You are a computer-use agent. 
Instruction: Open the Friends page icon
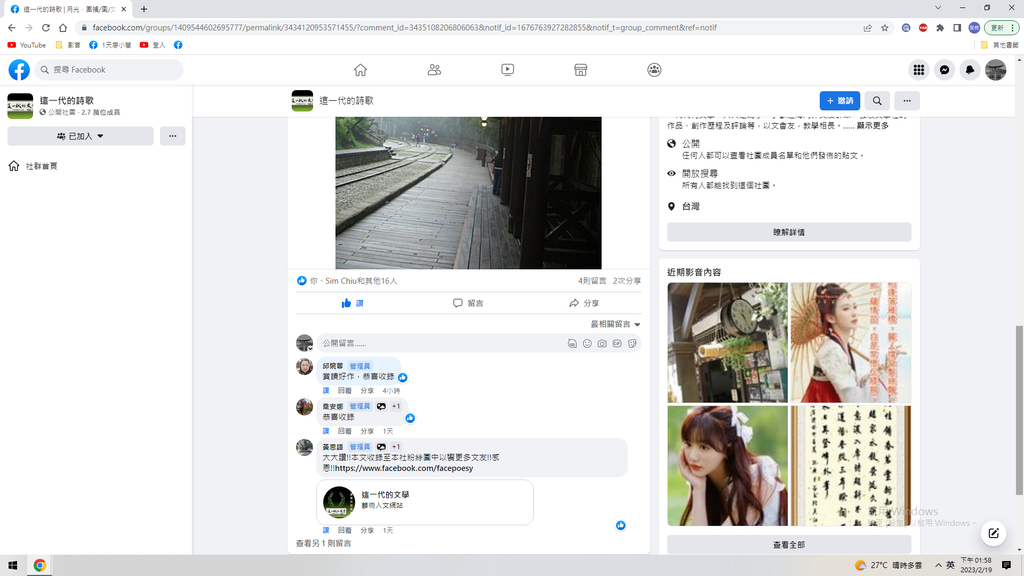pyautogui.click(x=434, y=70)
